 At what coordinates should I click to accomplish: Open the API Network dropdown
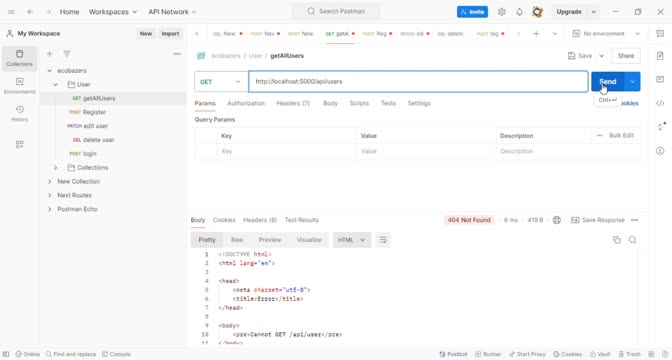pos(172,12)
